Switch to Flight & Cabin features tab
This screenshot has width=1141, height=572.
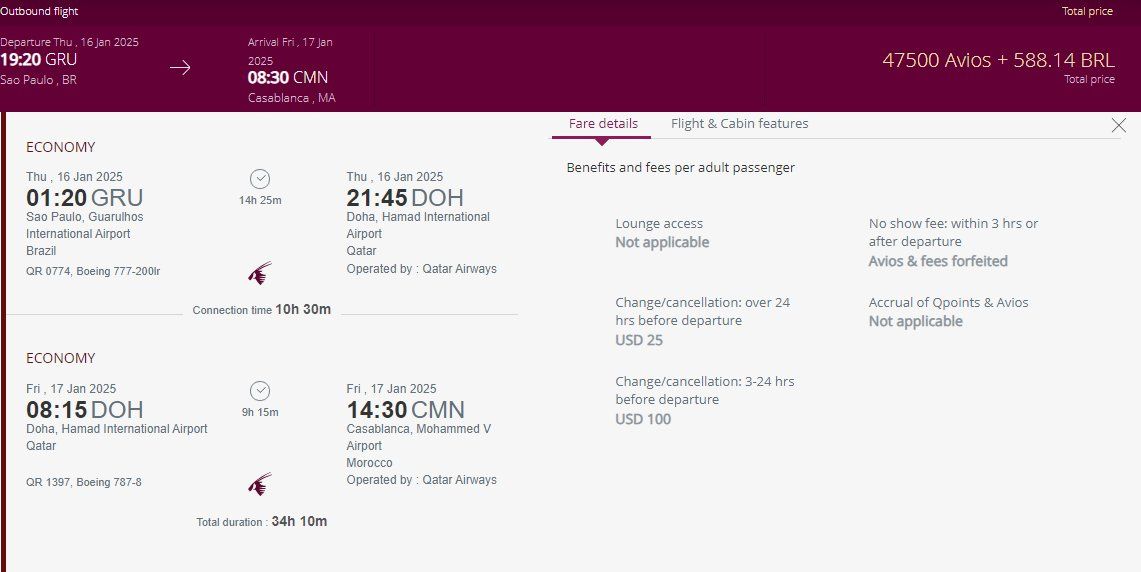(739, 124)
